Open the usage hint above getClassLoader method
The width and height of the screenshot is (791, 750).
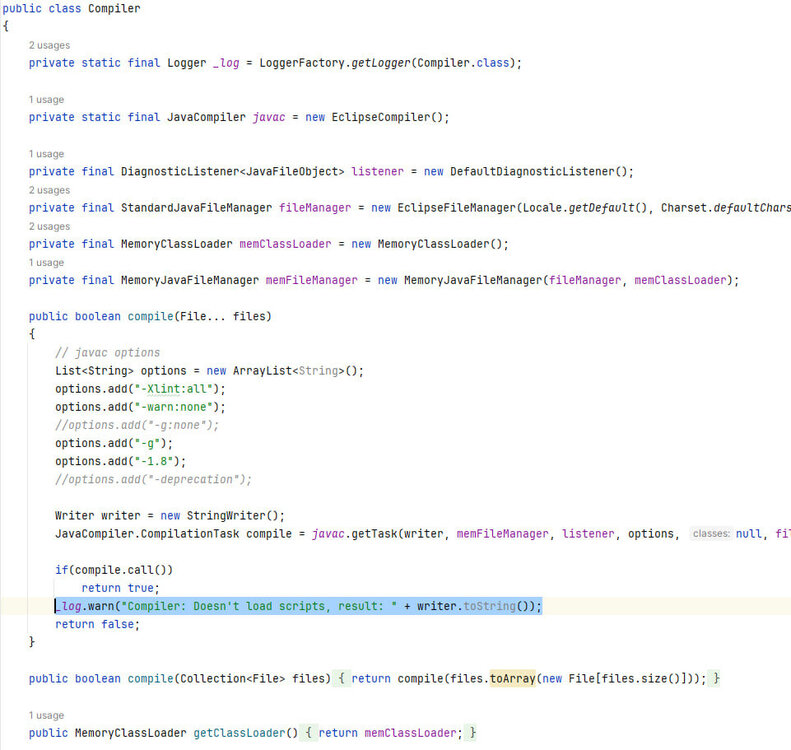click(46, 715)
